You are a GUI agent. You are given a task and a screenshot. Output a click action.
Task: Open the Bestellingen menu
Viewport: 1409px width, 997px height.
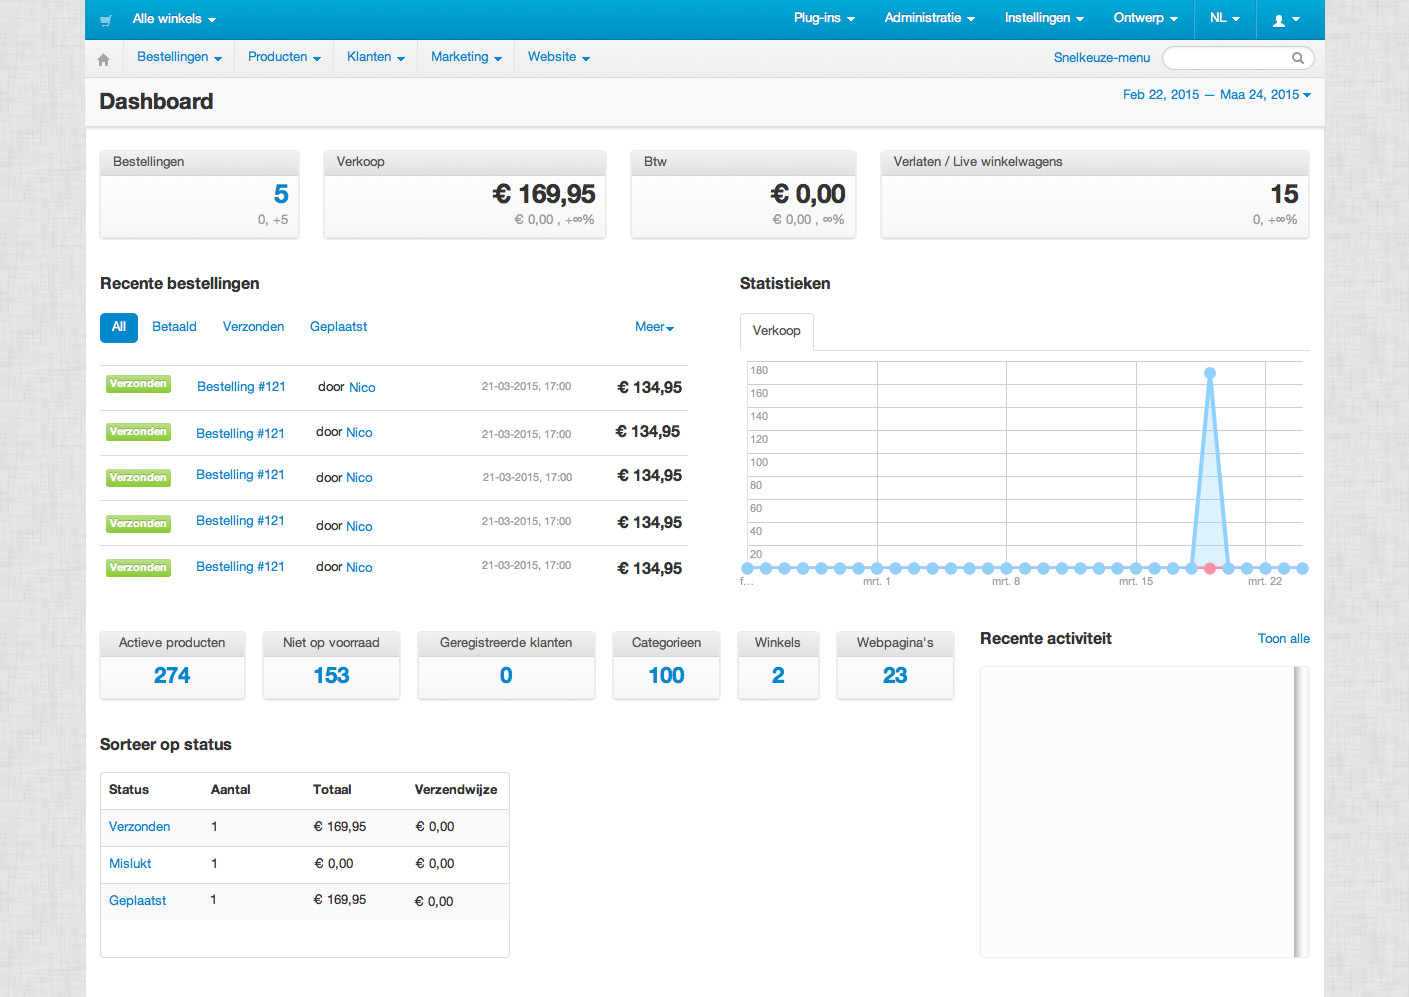(x=179, y=57)
